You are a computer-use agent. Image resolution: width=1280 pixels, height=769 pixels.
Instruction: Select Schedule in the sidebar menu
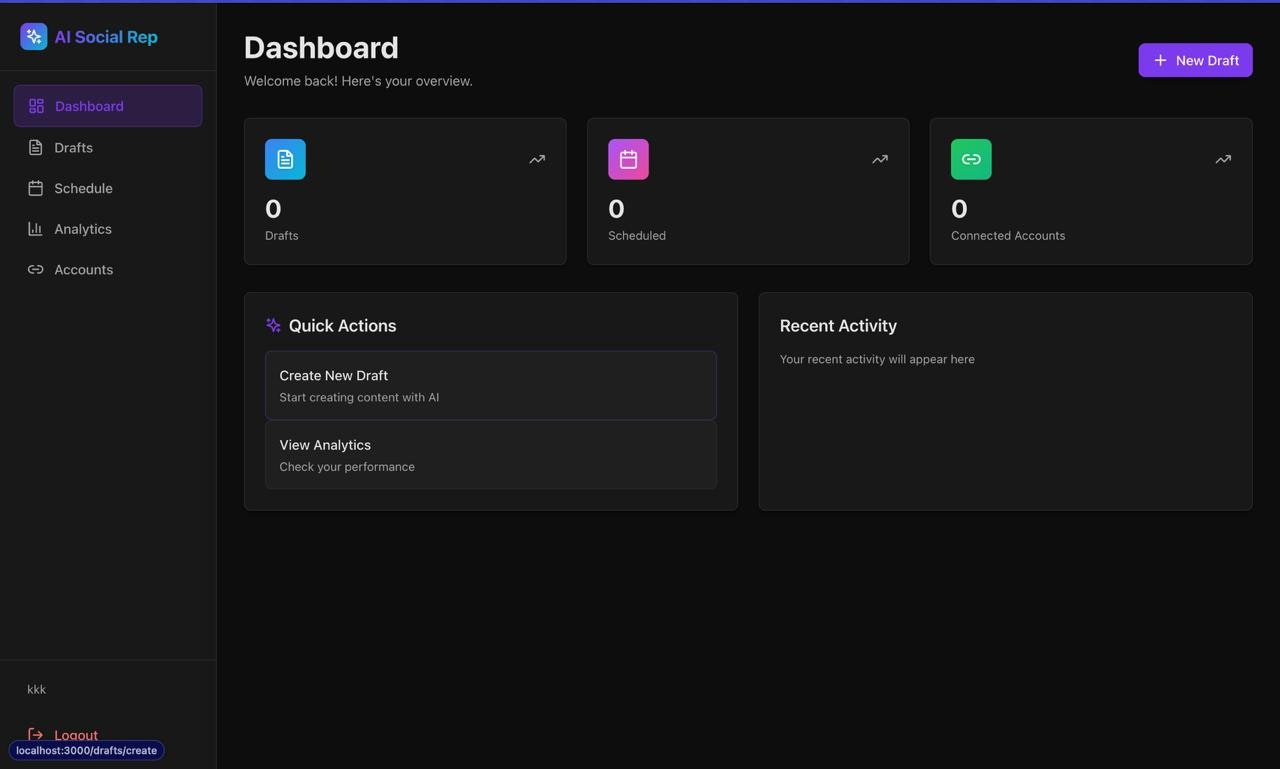pyautogui.click(x=84, y=188)
